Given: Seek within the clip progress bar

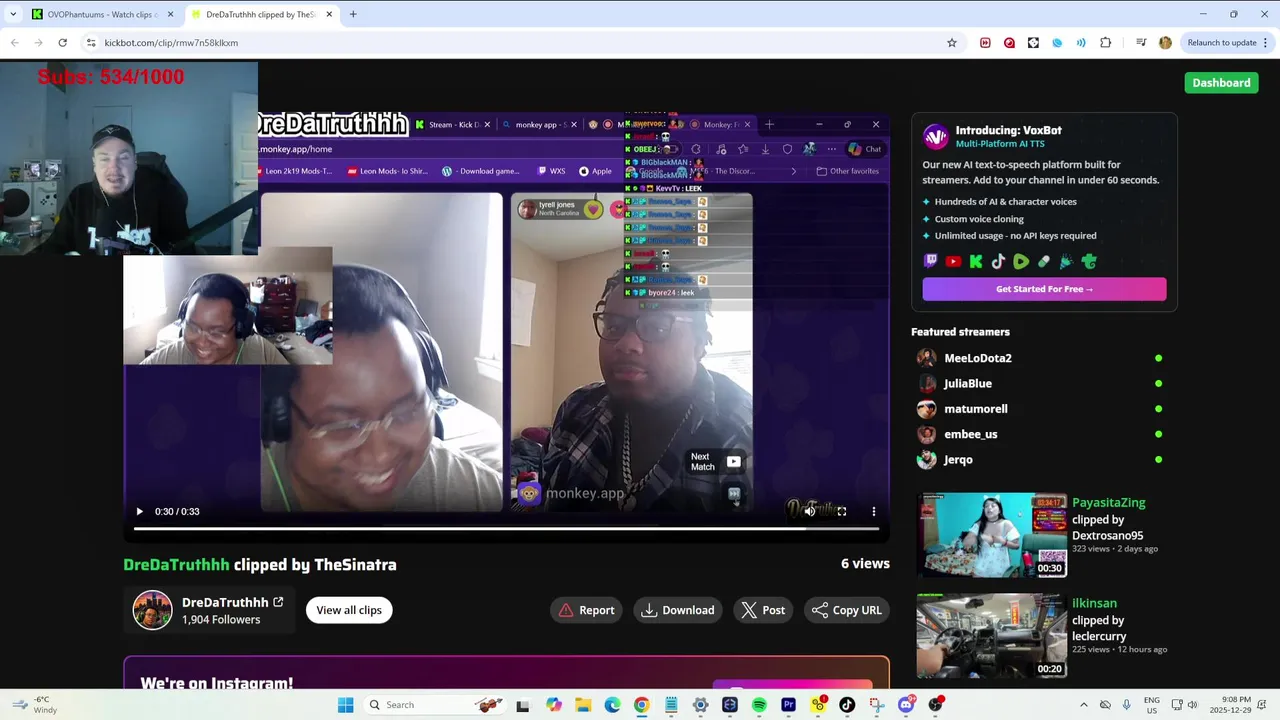Looking at the screenshot, I should click(x=506, y=528).
